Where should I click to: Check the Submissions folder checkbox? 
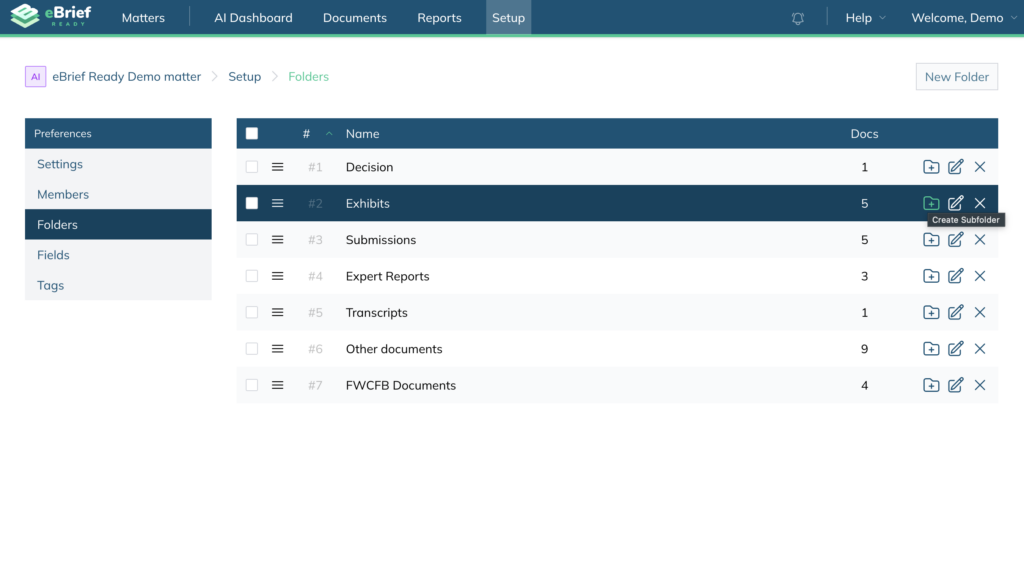click(251, 240)
